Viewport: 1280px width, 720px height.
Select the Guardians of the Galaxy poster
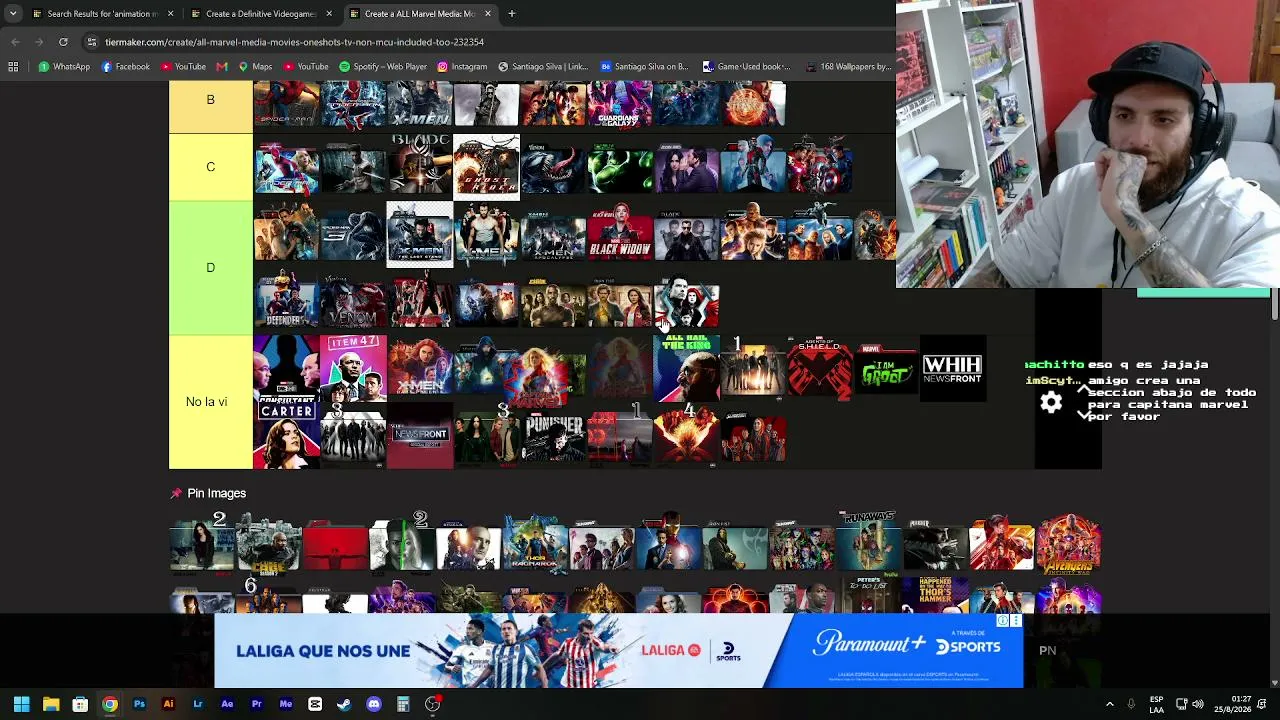[x=620, y=104]
